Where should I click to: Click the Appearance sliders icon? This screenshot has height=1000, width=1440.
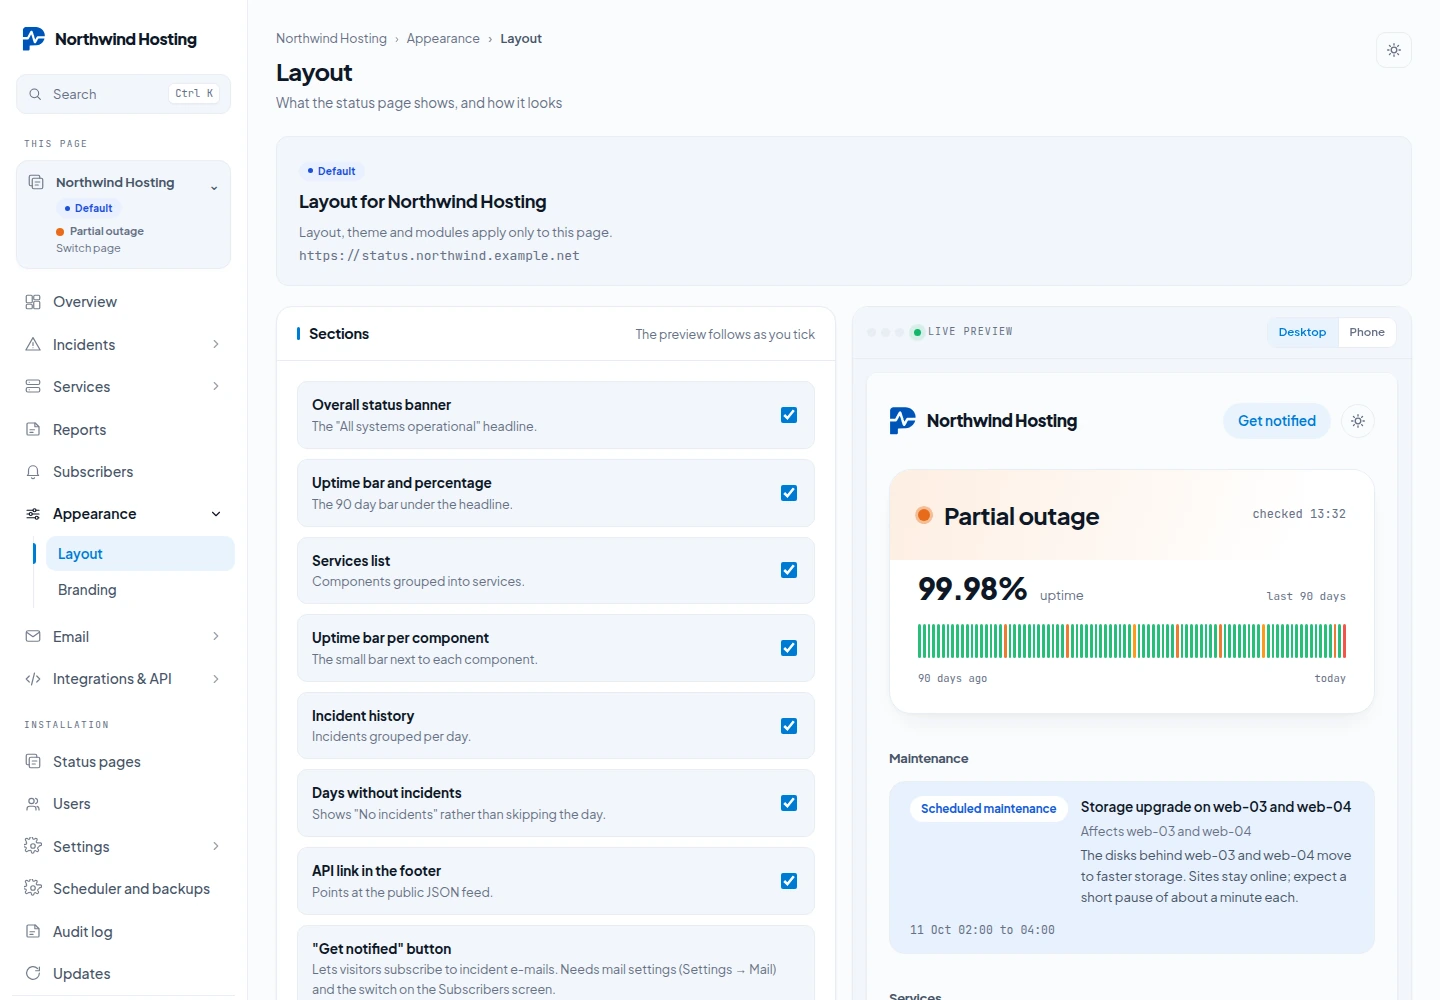(x=33, y=514)
